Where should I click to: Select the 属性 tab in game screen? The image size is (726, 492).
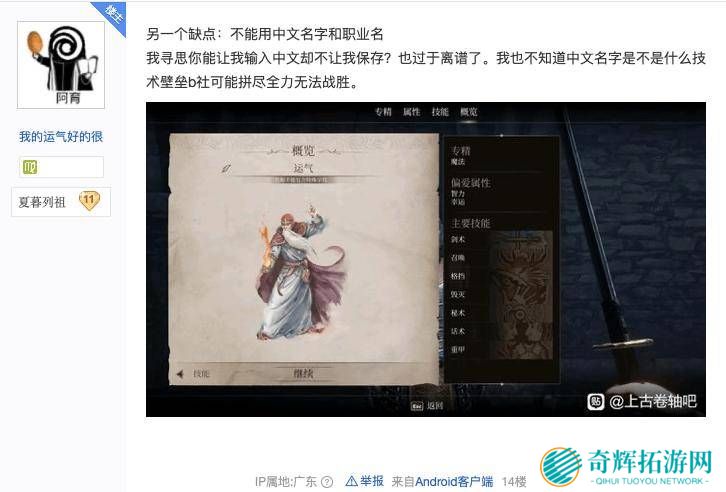[412, 112]
